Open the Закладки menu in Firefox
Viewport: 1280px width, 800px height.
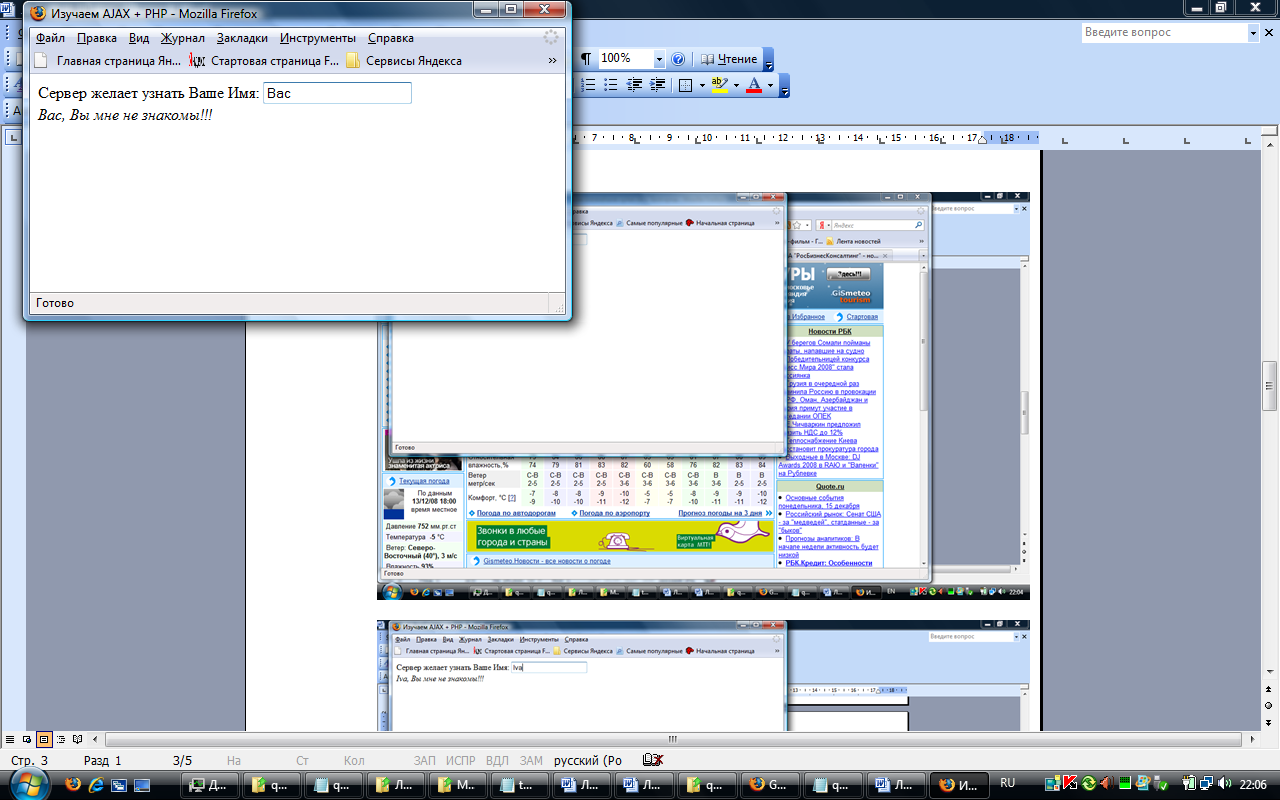tap(242, 38)
